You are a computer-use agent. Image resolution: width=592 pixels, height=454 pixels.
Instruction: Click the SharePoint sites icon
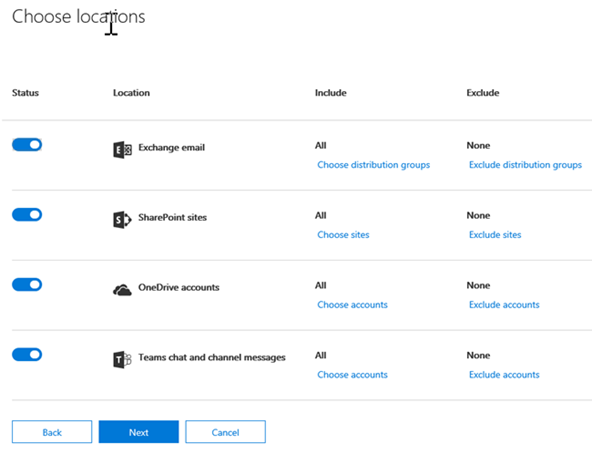(122, 219)
